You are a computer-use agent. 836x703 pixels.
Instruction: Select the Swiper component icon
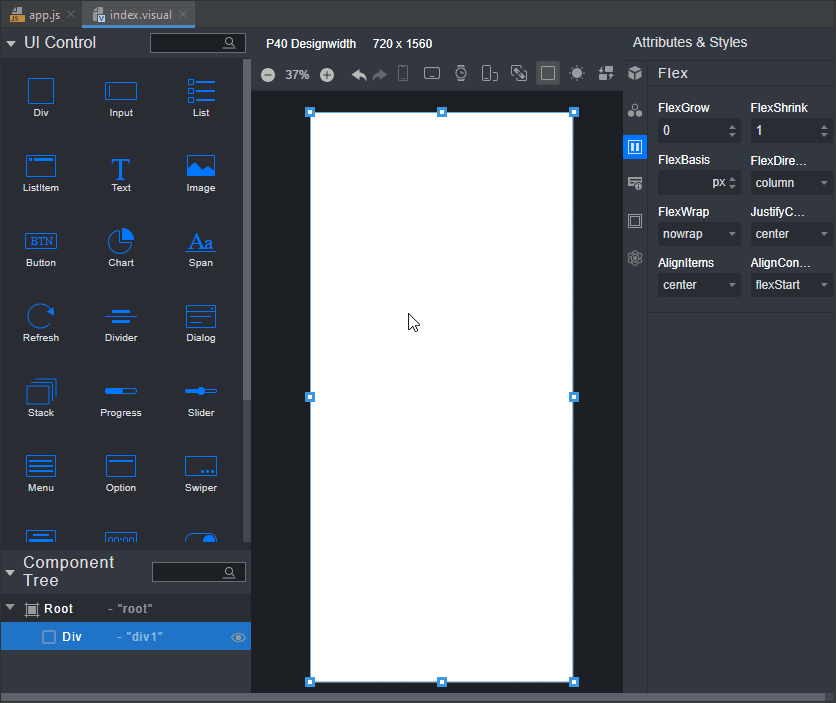[201, 466]
